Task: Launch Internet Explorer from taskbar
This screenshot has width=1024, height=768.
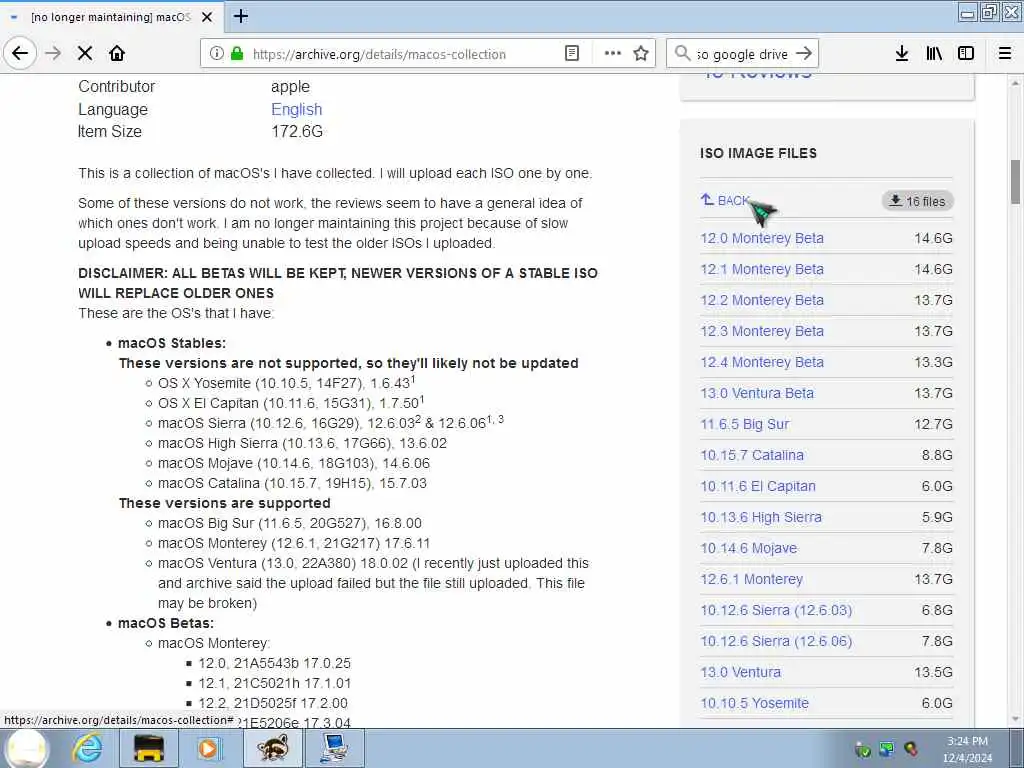Action: (x=88, y=748)
